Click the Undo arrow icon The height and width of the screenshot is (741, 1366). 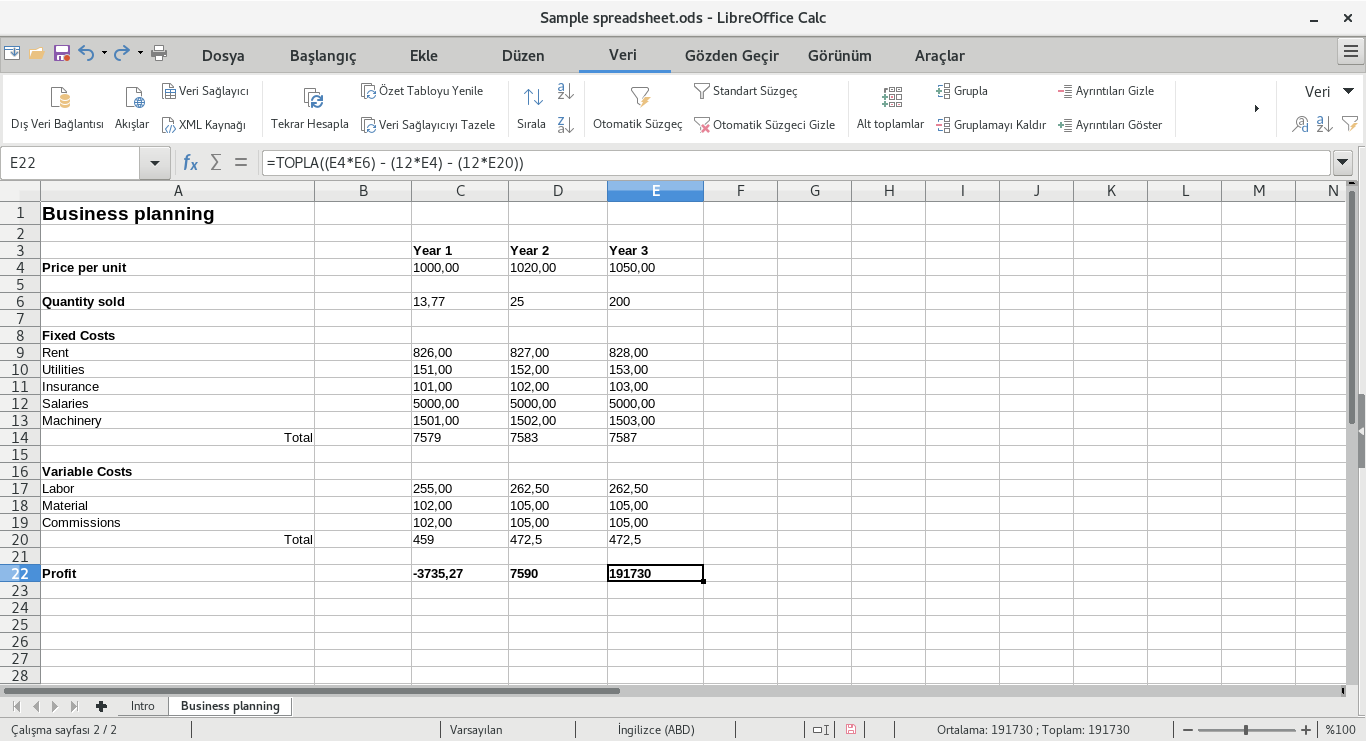[86, 53]
